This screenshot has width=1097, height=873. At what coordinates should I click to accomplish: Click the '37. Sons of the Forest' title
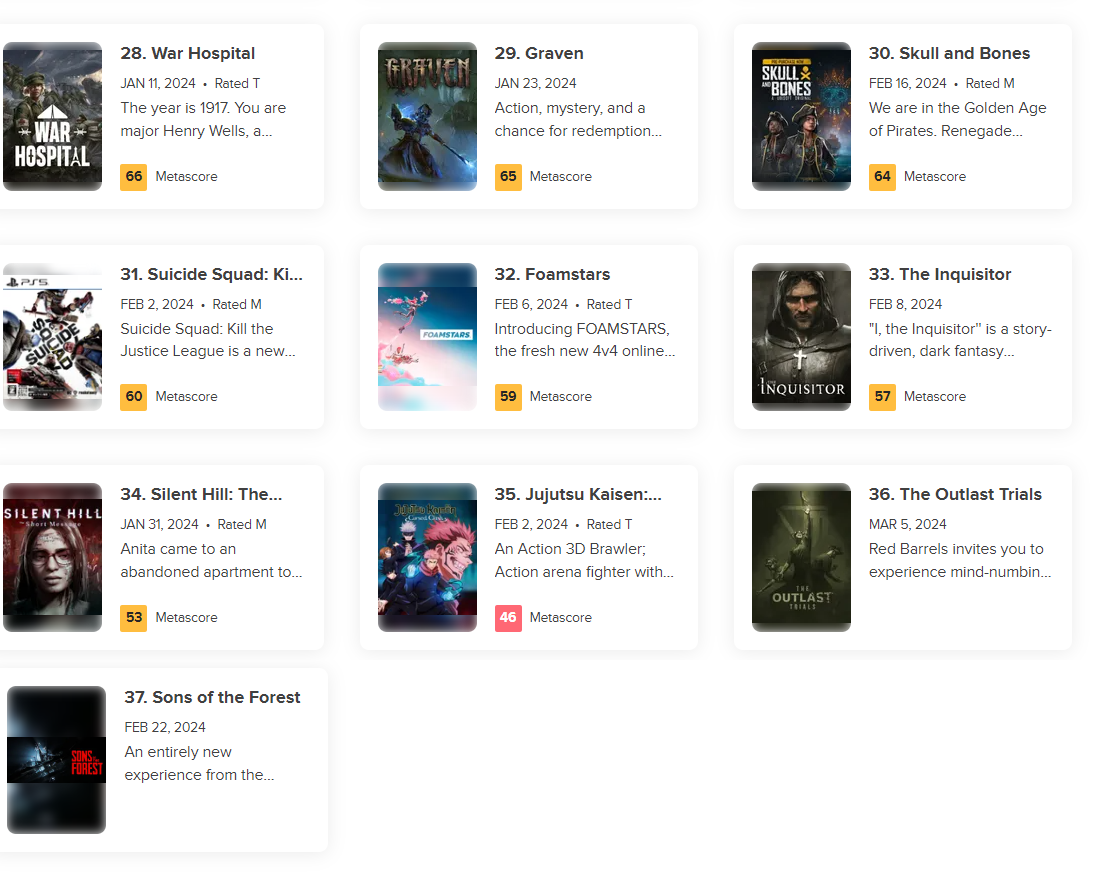[212, 697]
